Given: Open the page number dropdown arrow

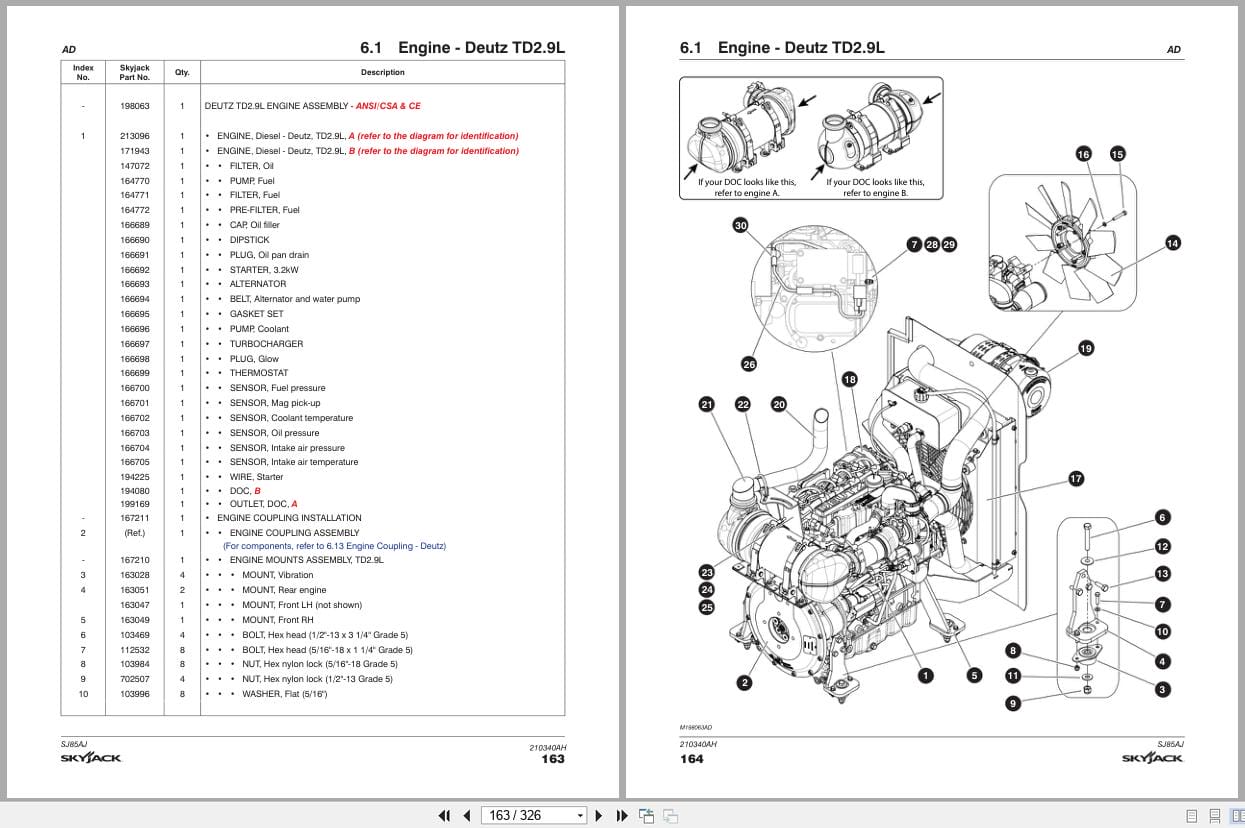Looking at the screenshot, I should (580, 815).
